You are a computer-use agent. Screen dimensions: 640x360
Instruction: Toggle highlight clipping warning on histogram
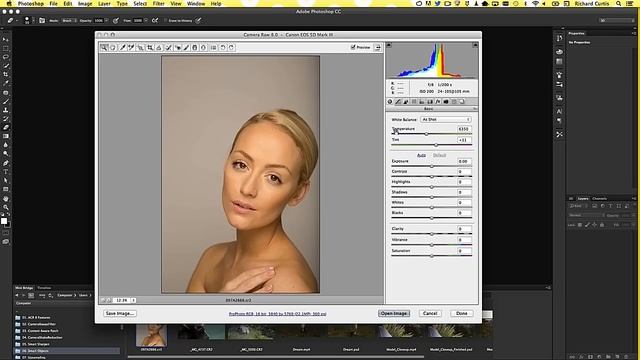pyautogui.click(x=475, y=45)
